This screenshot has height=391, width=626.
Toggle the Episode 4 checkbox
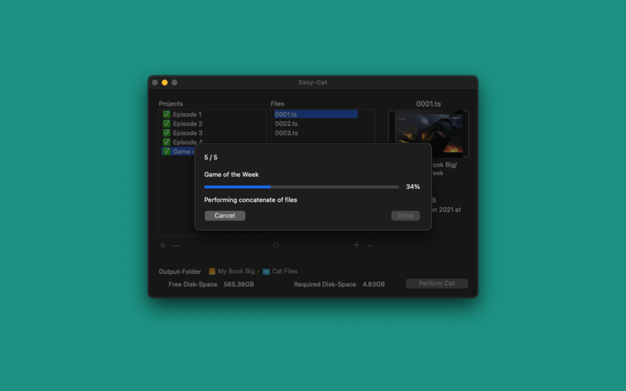click(166, 142)
